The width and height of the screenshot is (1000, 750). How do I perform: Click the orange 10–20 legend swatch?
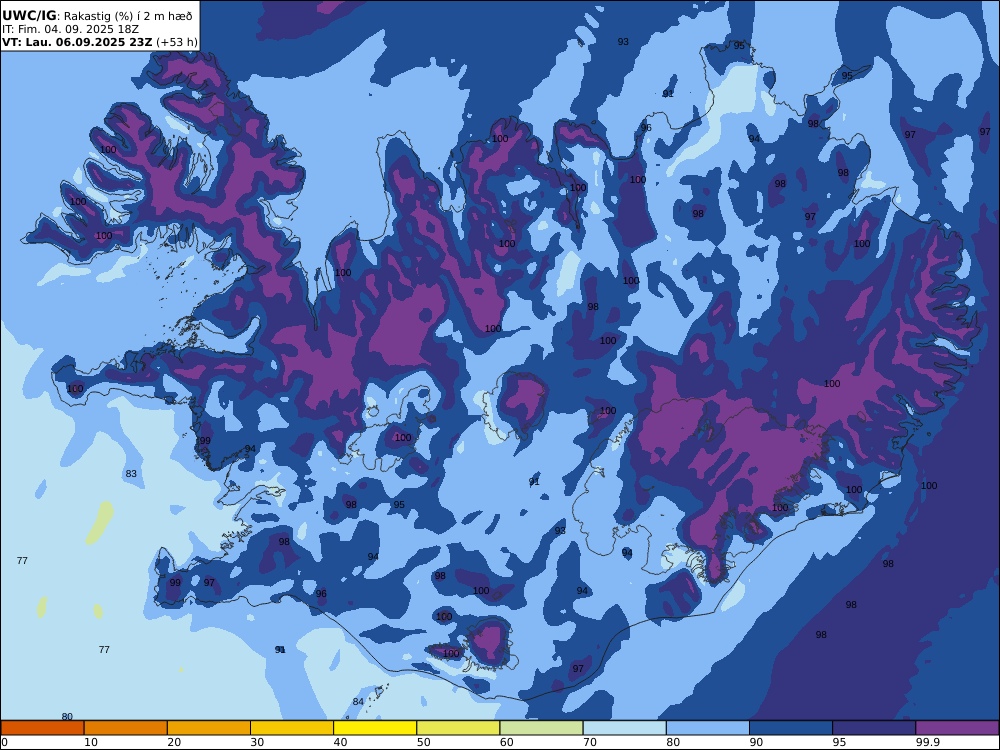point(126,728)
